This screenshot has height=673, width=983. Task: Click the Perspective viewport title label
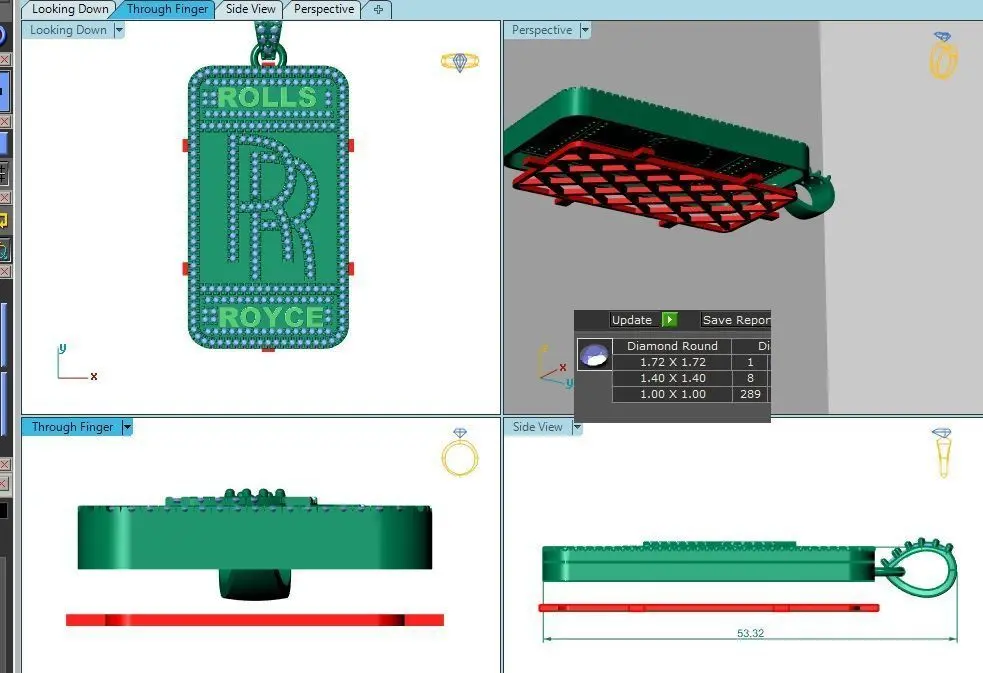click(542, 30)
